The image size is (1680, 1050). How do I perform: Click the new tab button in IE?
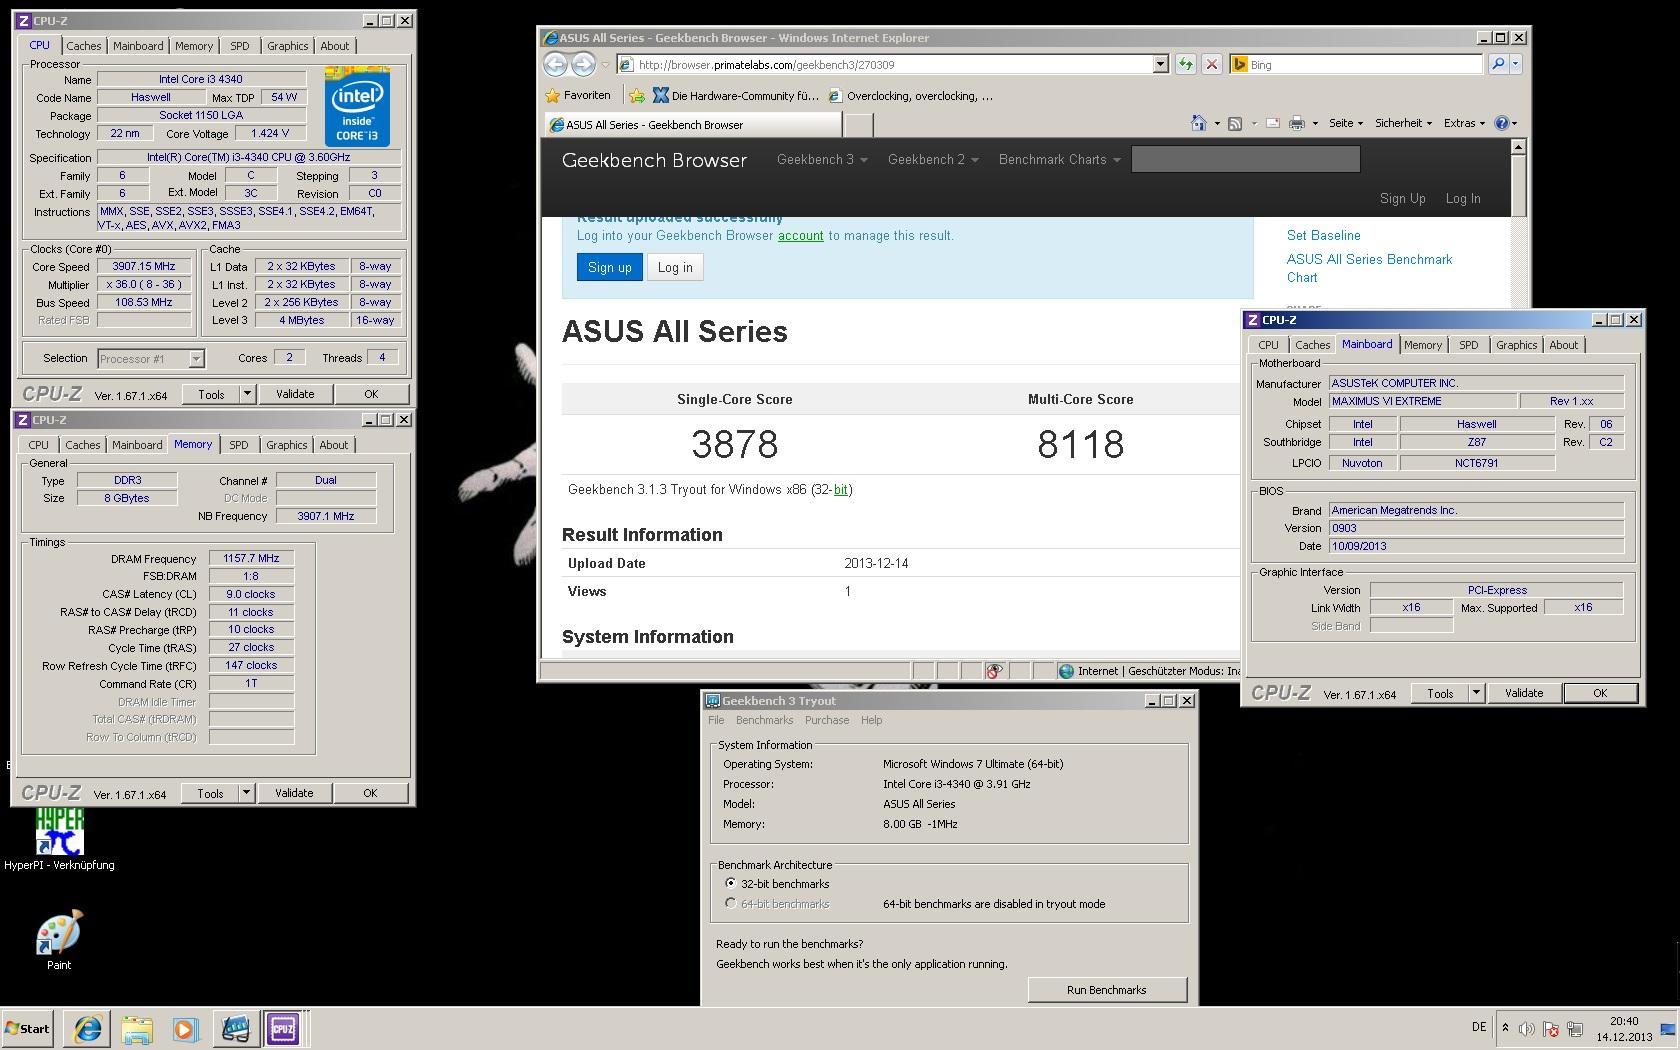click(858, 125)
